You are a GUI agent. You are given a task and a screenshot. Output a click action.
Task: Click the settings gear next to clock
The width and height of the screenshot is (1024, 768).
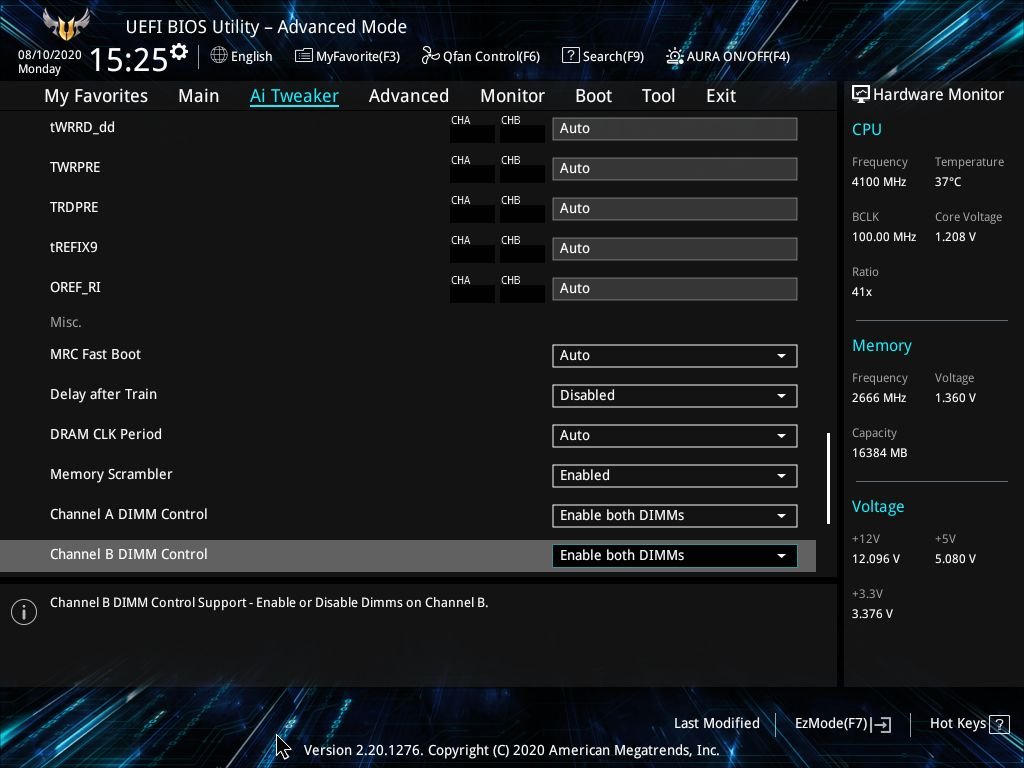coord(178,52)
